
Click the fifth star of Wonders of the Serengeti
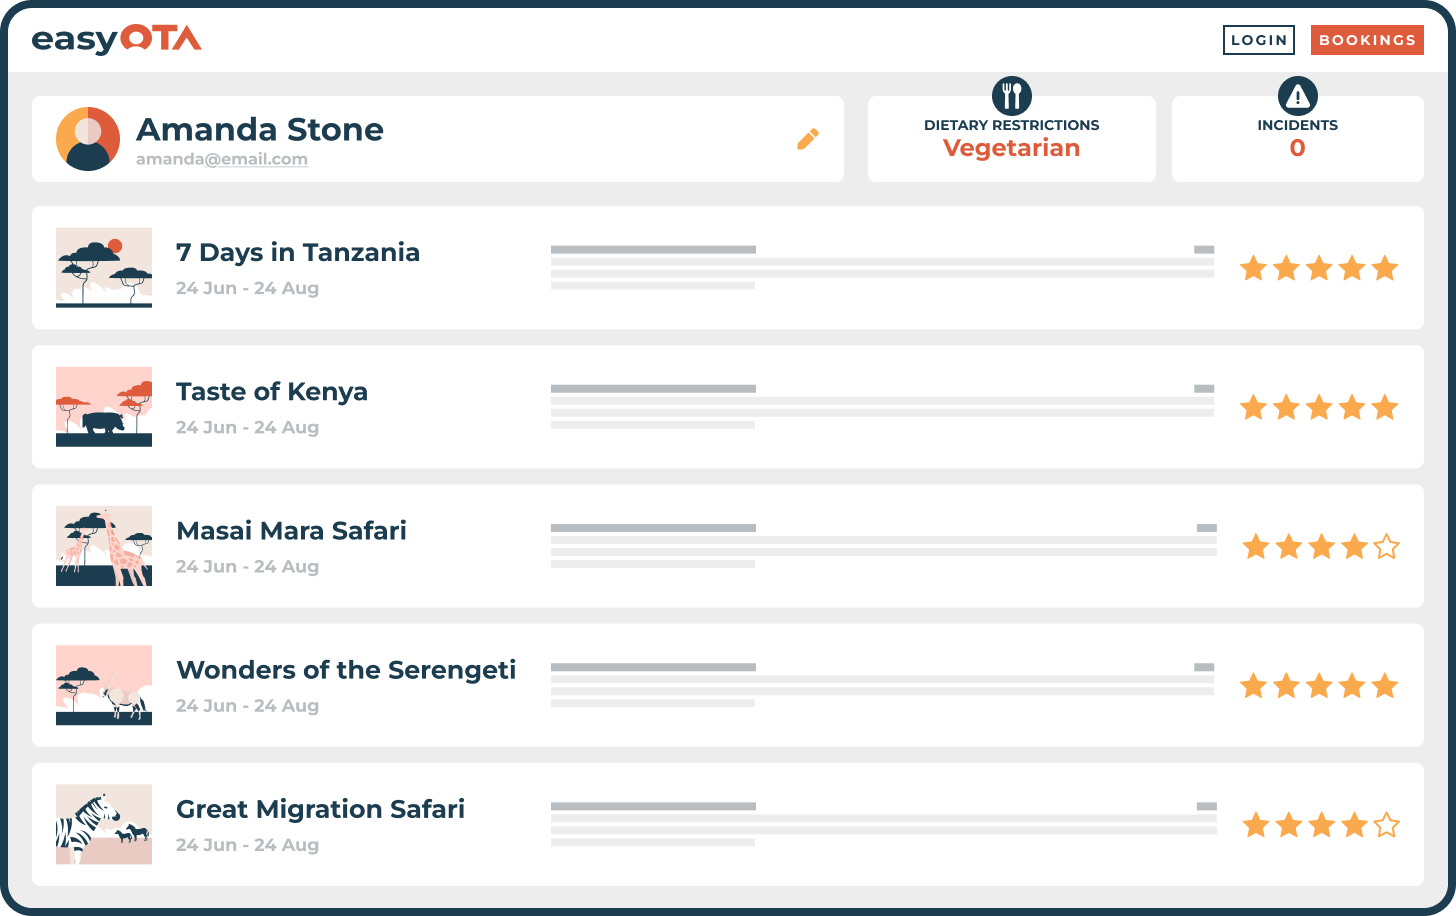(1385, 686)
